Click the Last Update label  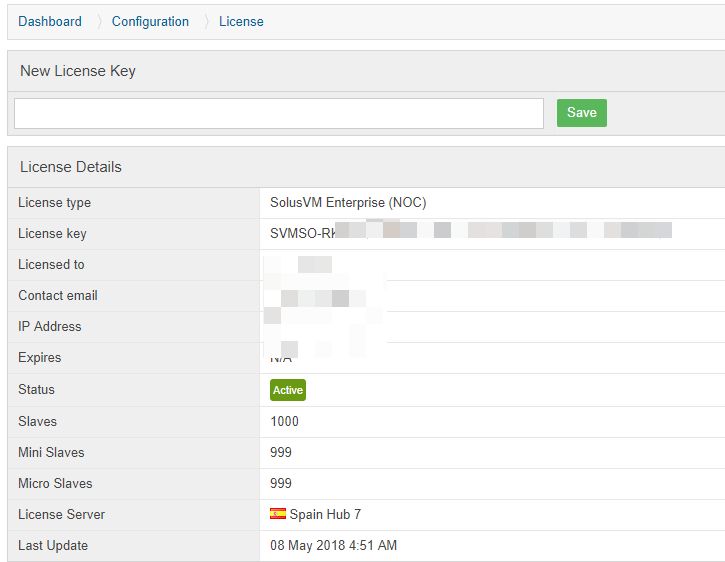coord(53,545)
